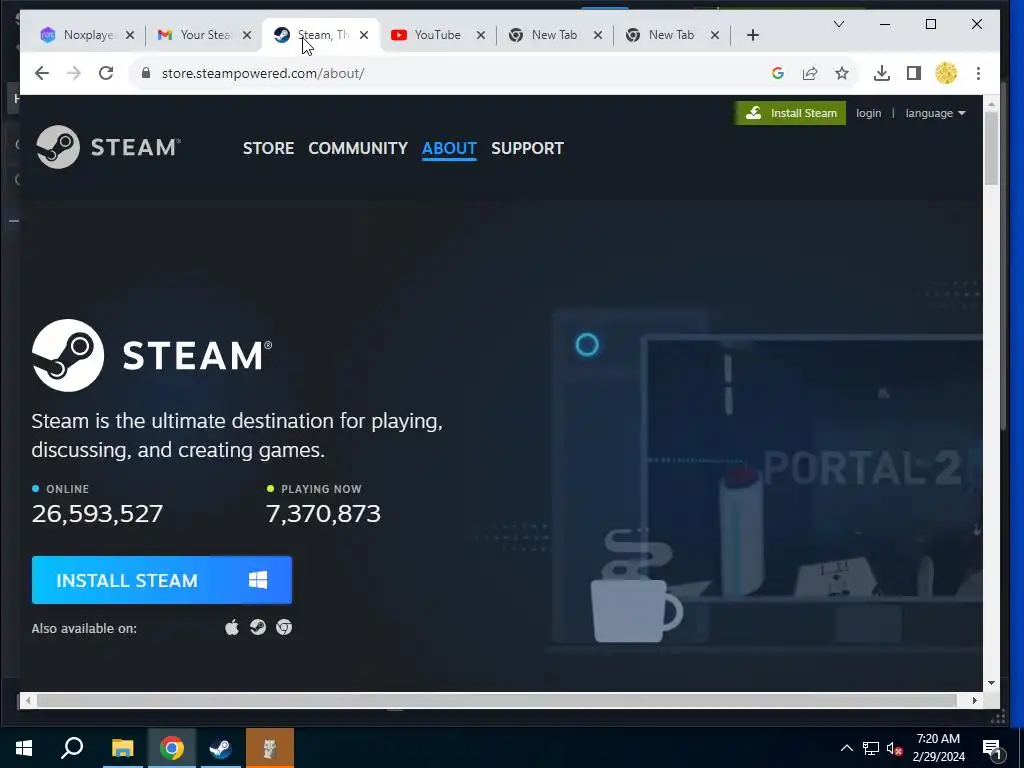Choose Chrome OS download icon
1024x768 pixels.
point(283,628)
